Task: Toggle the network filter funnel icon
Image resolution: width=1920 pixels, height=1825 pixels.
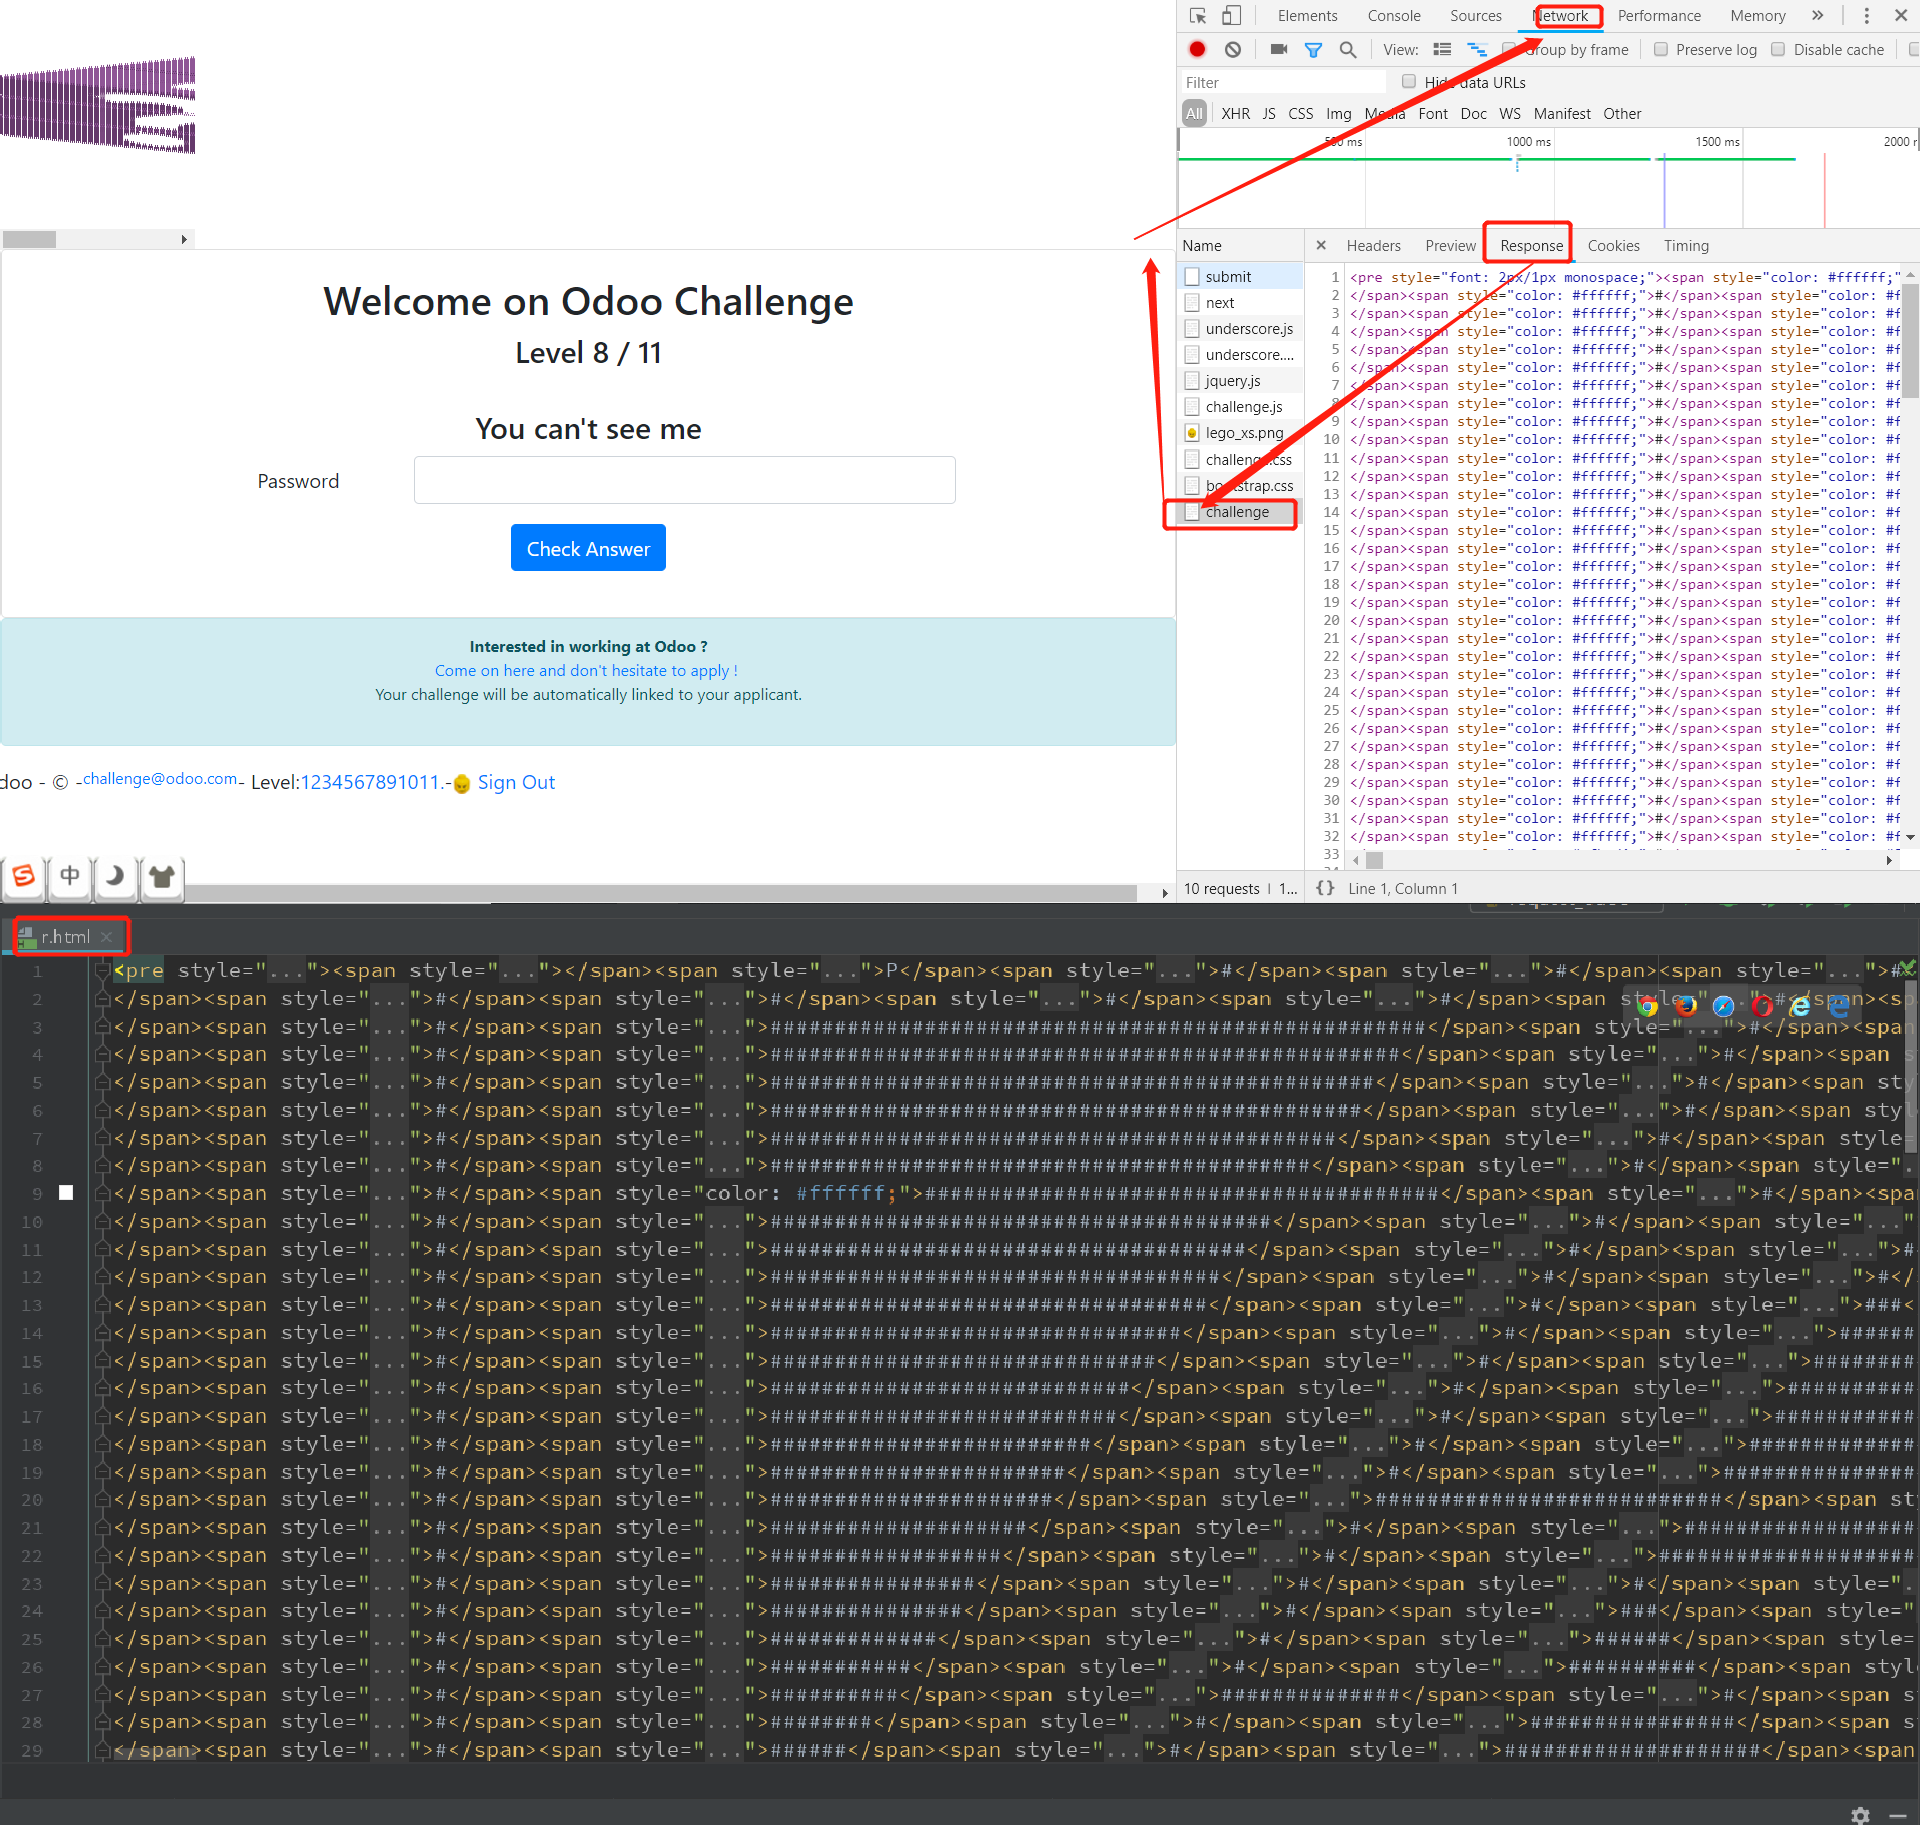Action: [1313, 49]
